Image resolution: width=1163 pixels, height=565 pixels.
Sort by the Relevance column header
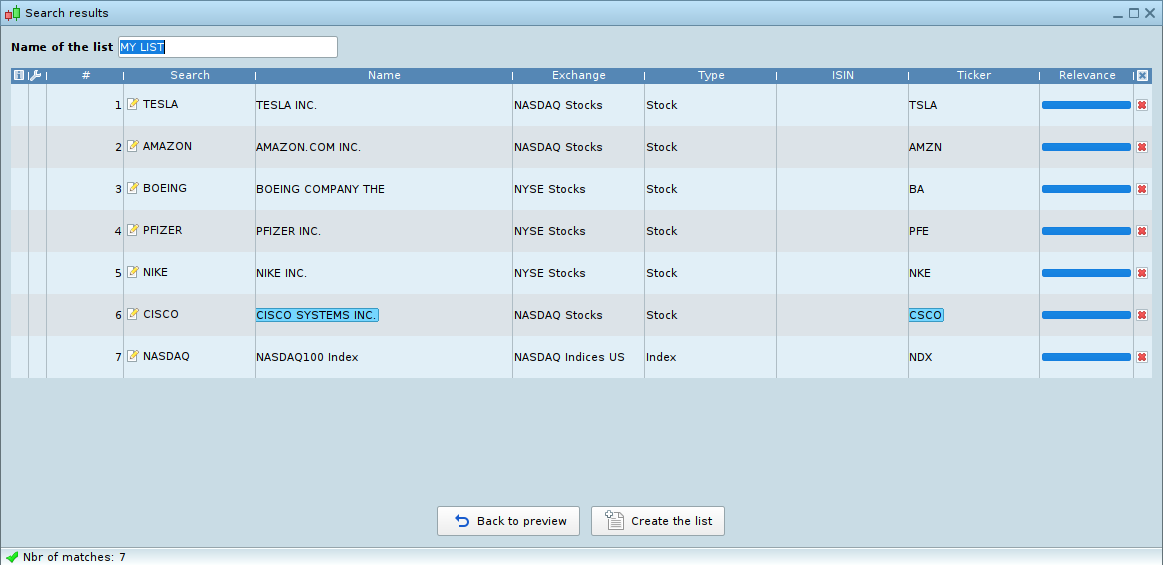1087,75
